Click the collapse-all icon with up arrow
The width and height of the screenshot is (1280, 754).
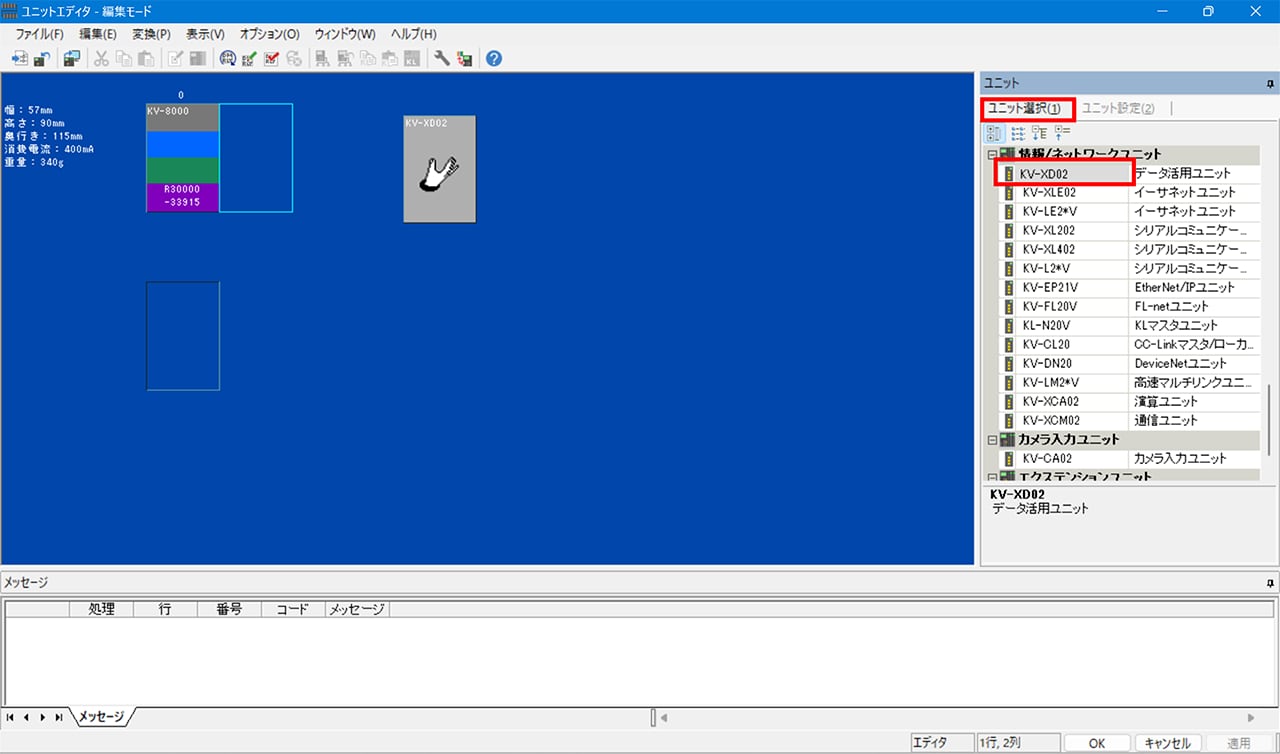coord(1062,132)
